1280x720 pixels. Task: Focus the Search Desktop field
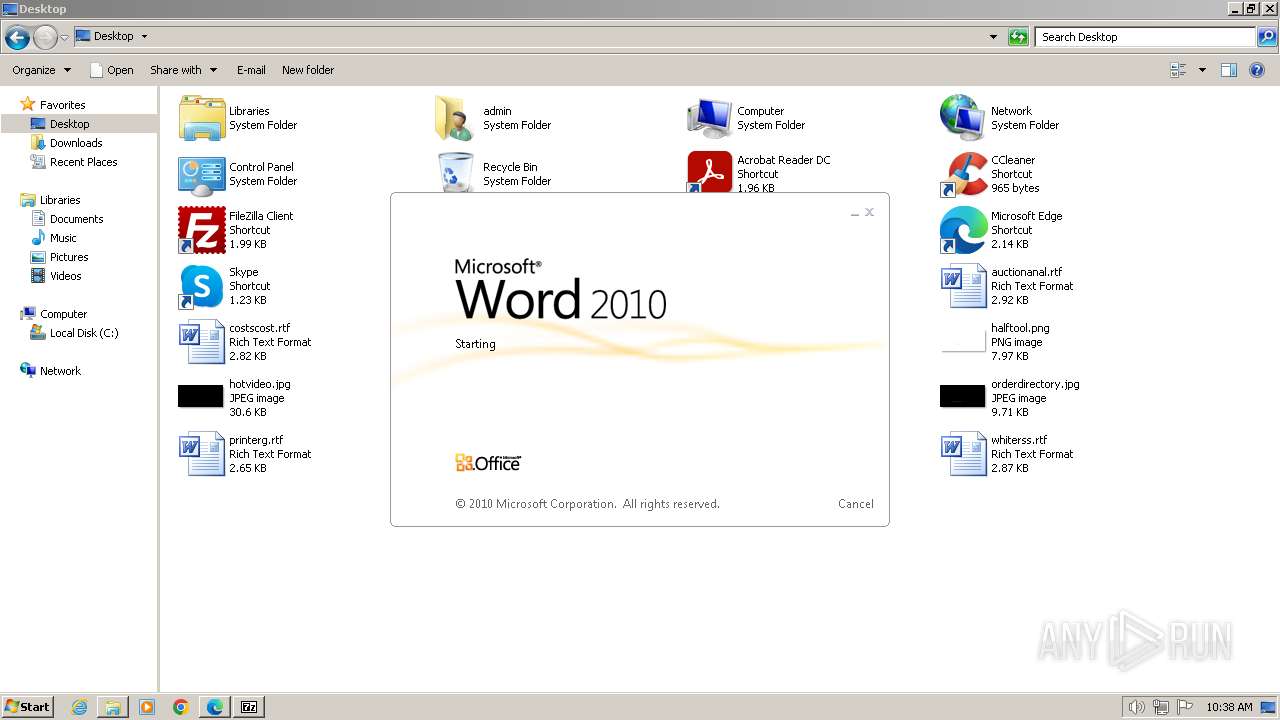click(x=1145, y=37)
